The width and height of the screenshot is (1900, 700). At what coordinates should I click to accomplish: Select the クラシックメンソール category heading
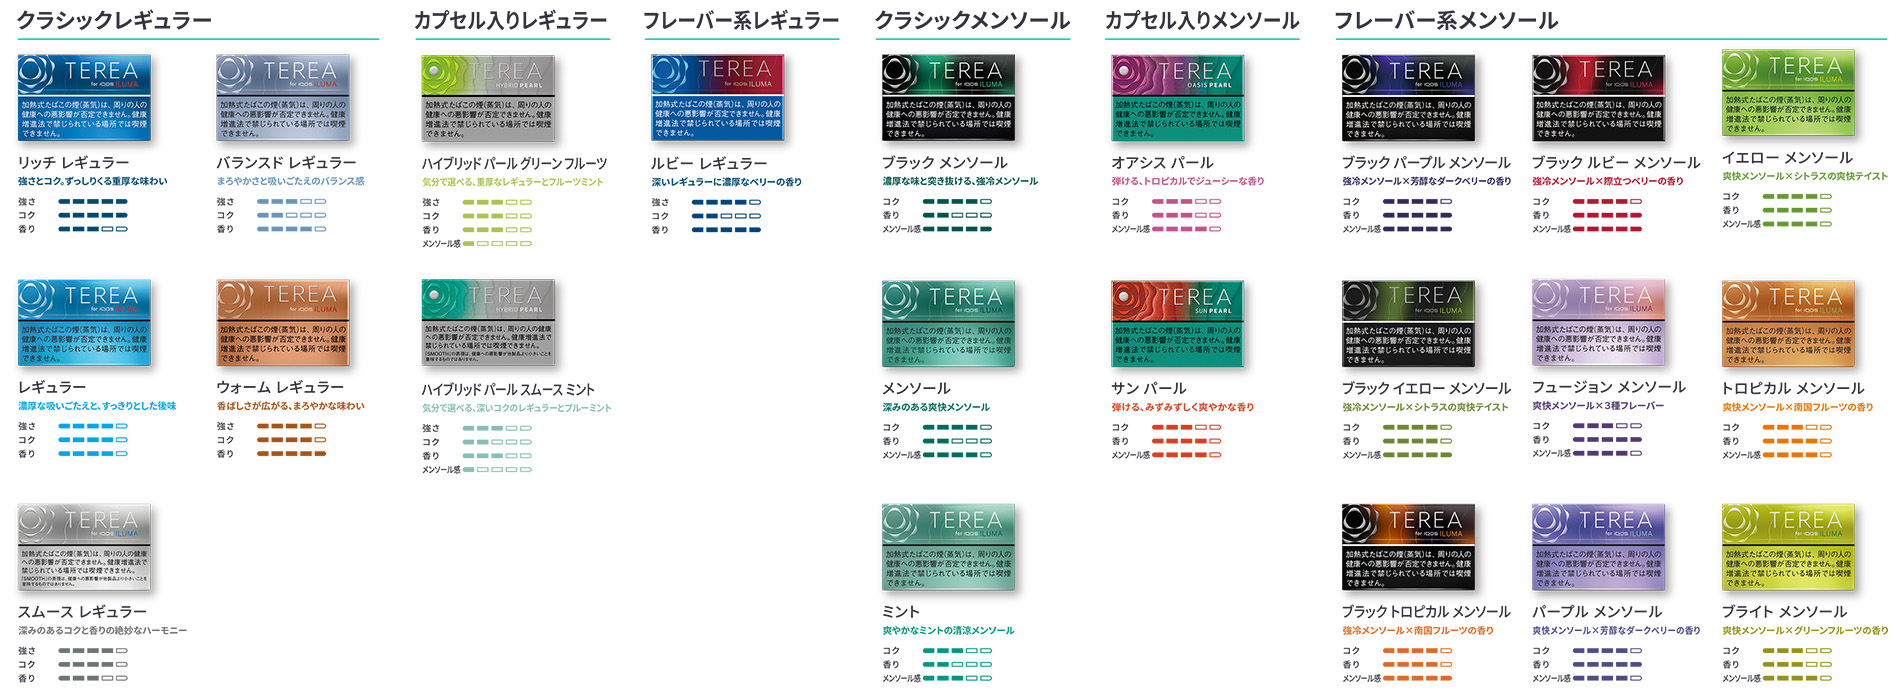(x=972, y=20)
